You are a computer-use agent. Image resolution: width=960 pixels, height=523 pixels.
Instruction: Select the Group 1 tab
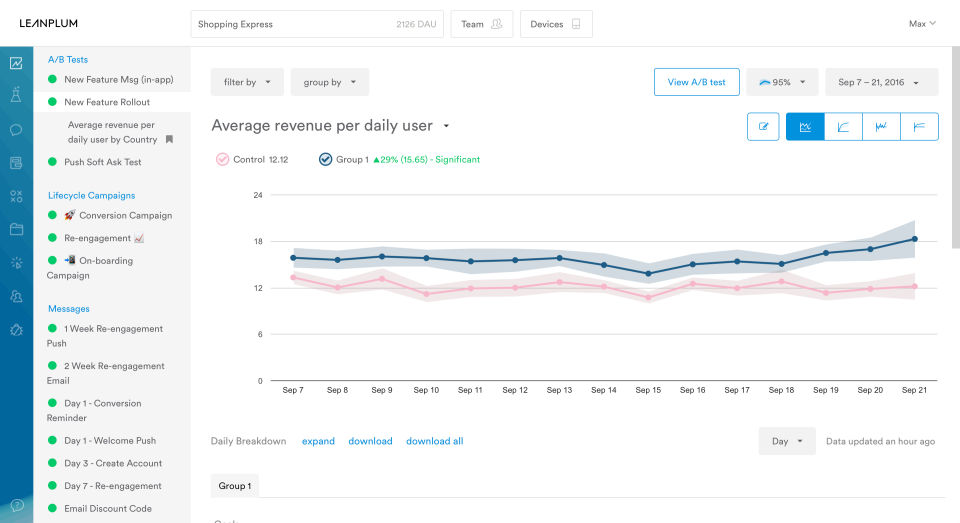[235, 486]
